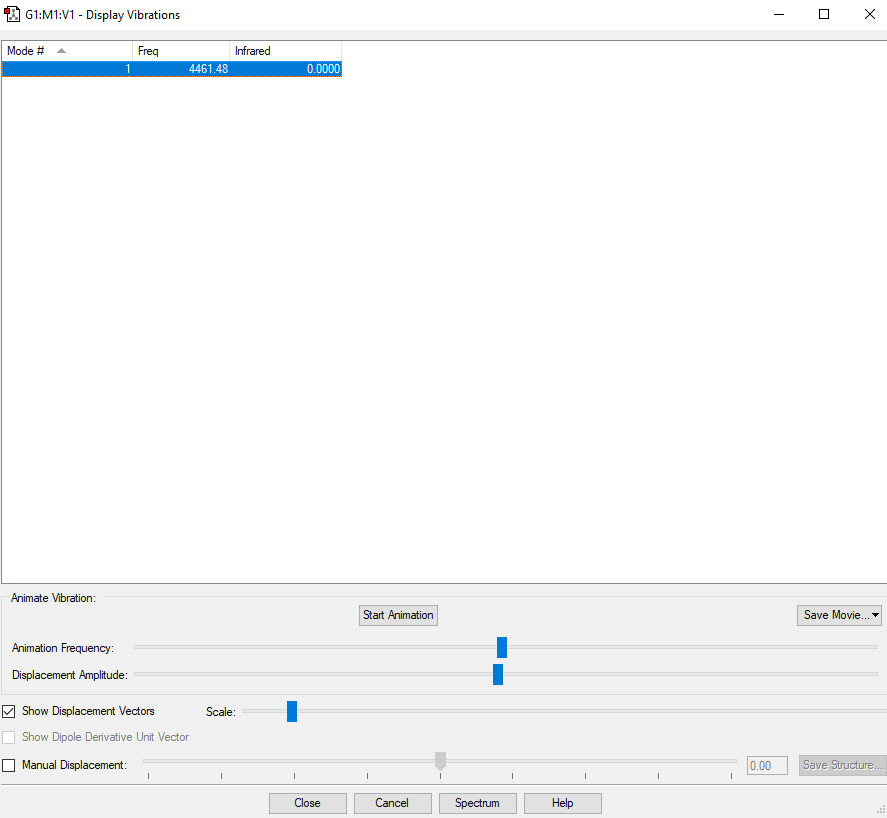This screenshot has height=818, width=887.
Task: Click the resize grip in bottom corner
Action: (881, 811)
